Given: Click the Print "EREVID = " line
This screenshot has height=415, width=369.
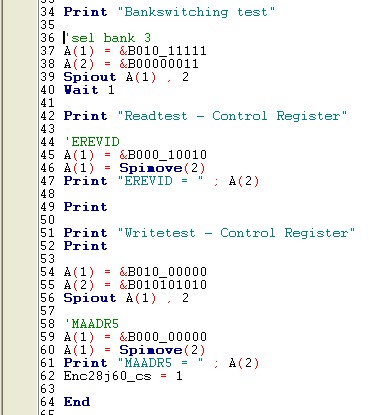Looking at the screenshot, I should 161,181.
